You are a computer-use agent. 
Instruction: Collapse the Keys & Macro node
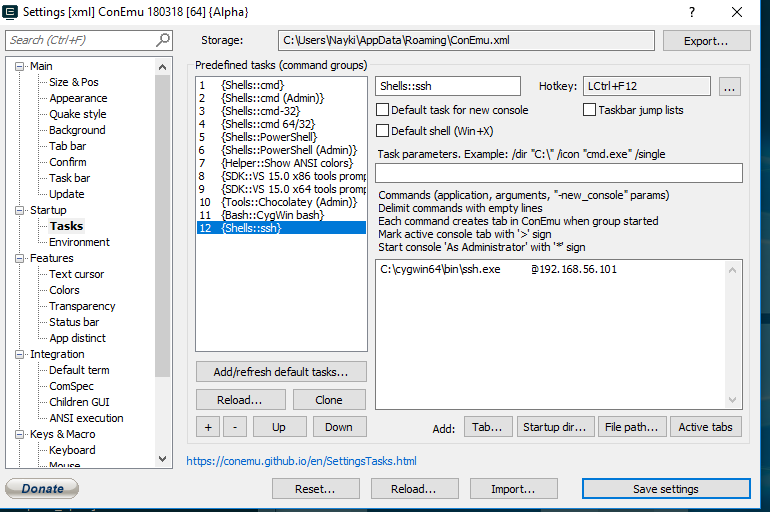coord(19,434)
